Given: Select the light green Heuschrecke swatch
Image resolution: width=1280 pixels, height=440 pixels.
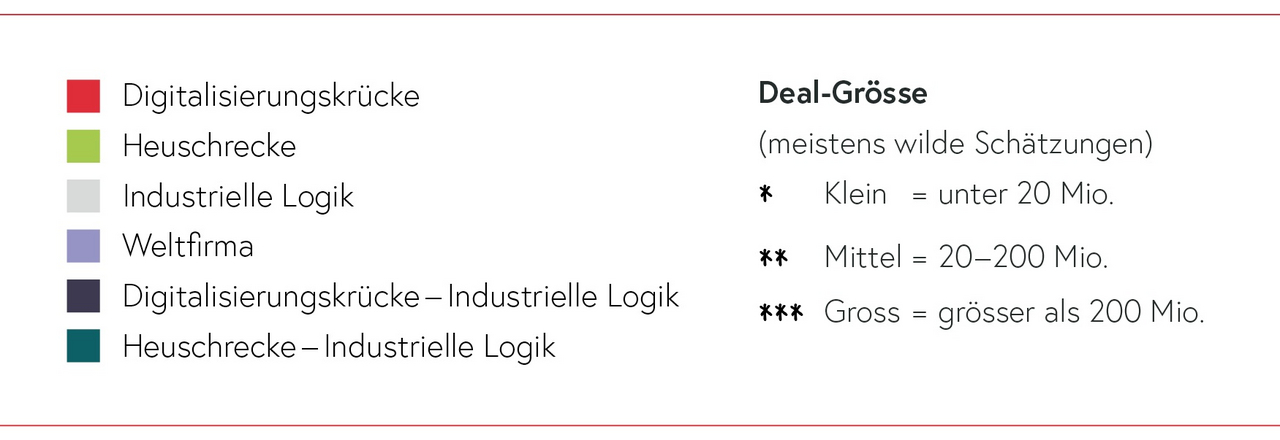Looking at the screenshot, I should pos(84,146).
